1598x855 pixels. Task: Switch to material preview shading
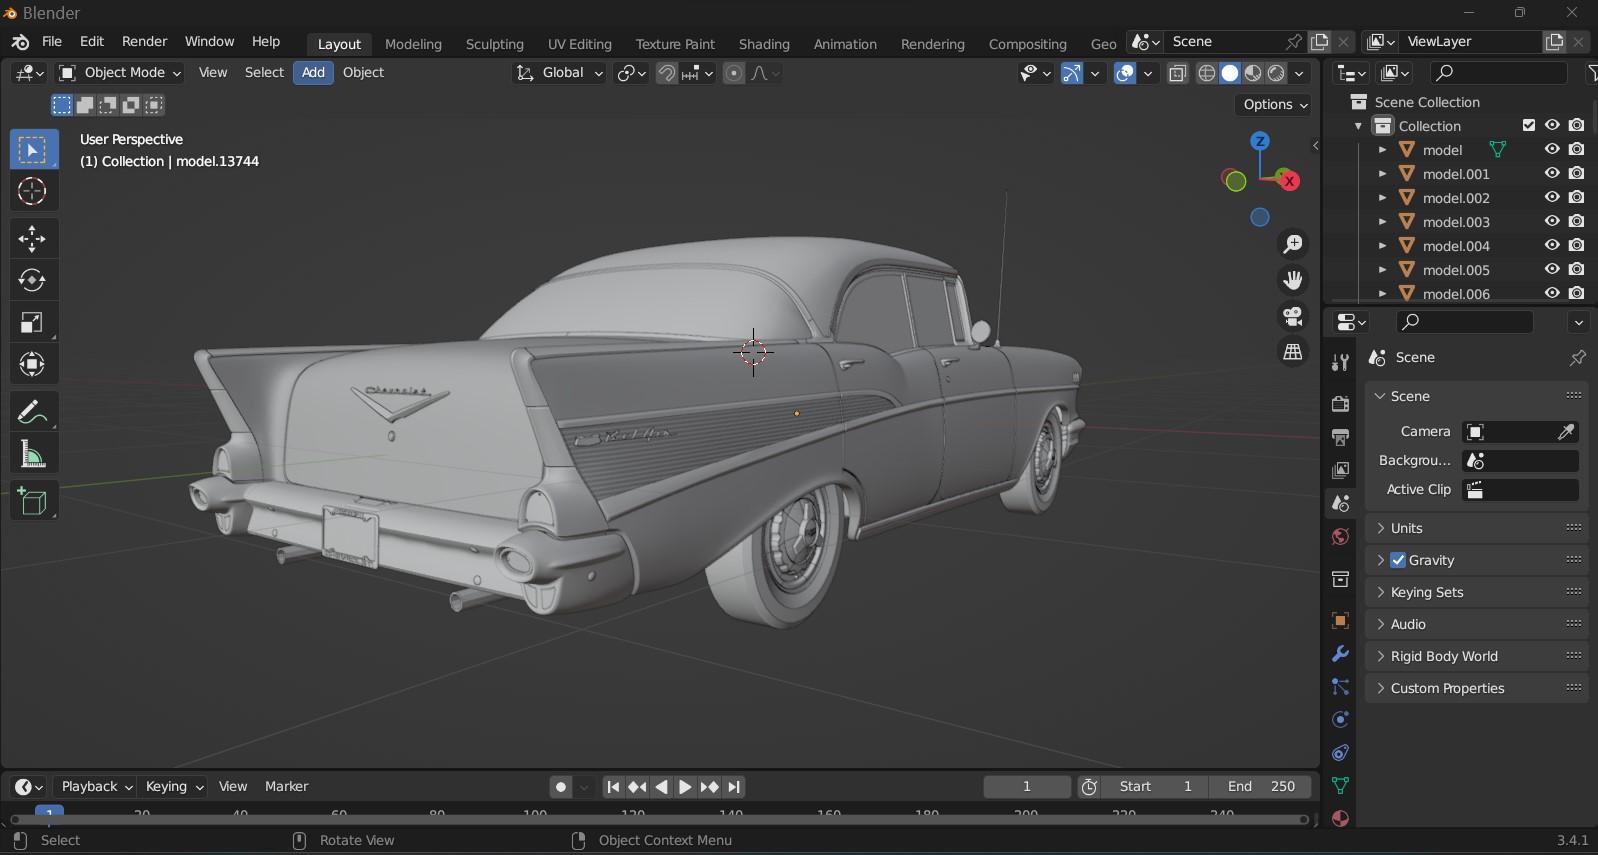tap(1253, 73)
